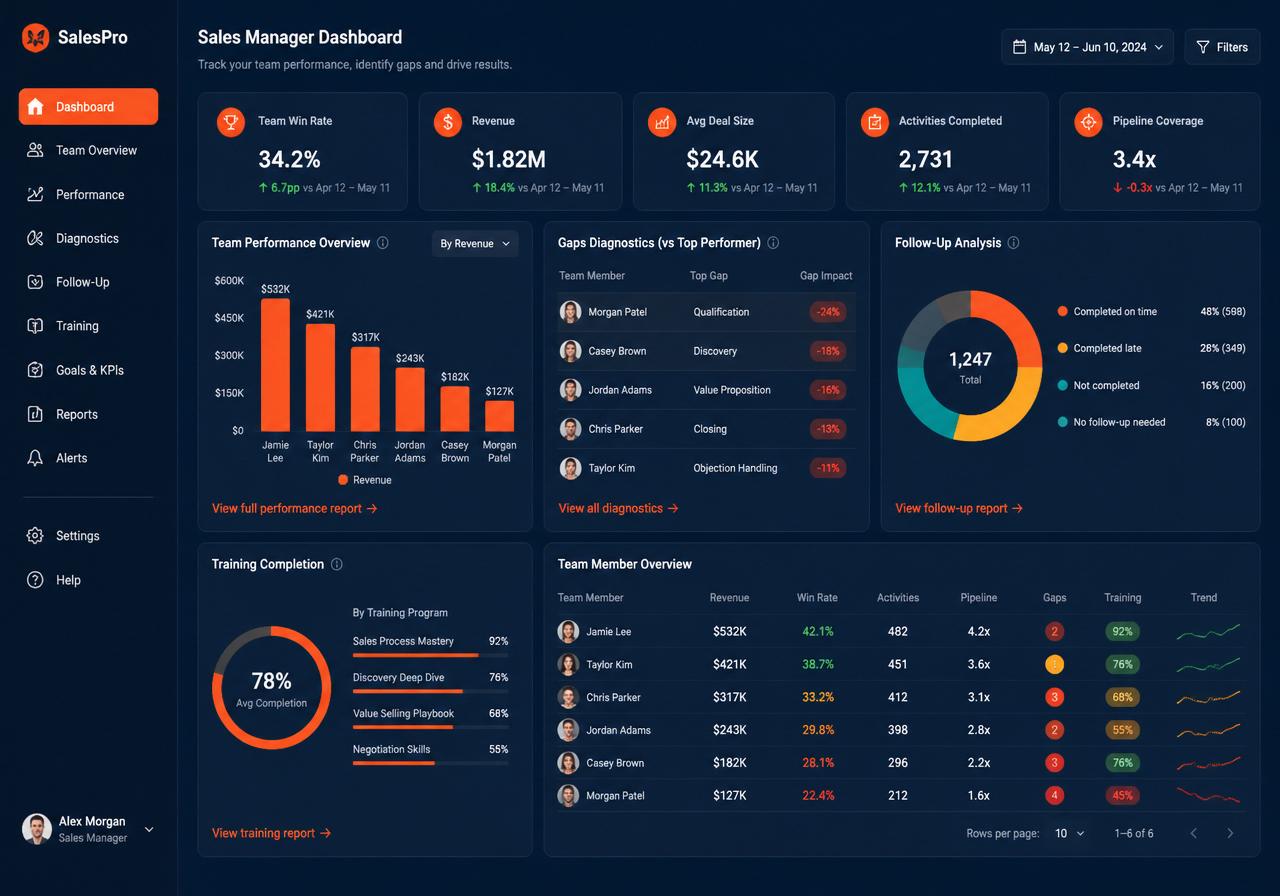Go to previous page arrow in table
1280x896 pixels.
tap(1193, 833)
